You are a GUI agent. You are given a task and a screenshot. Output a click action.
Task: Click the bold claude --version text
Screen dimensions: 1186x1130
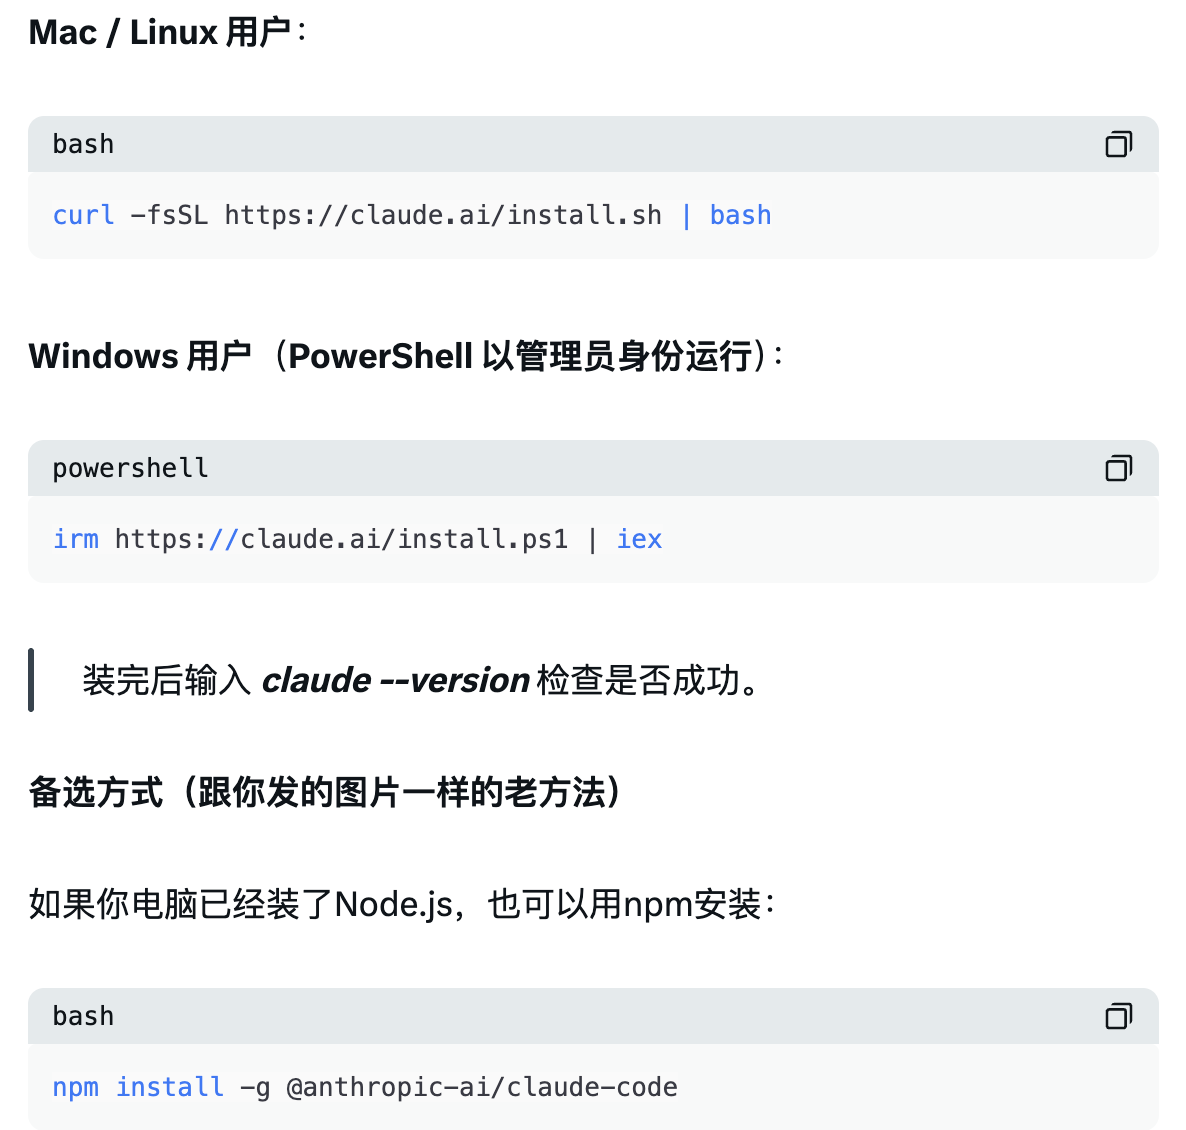tap(395, 681)
